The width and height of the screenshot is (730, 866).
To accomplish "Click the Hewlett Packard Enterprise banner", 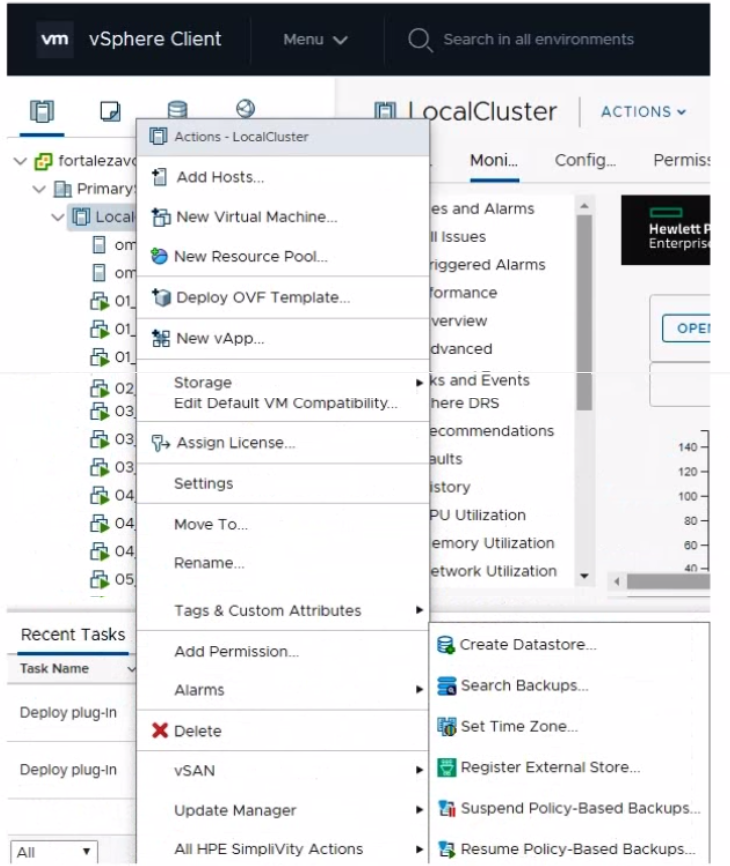I will pyautogui.click(x=665, y=230).
